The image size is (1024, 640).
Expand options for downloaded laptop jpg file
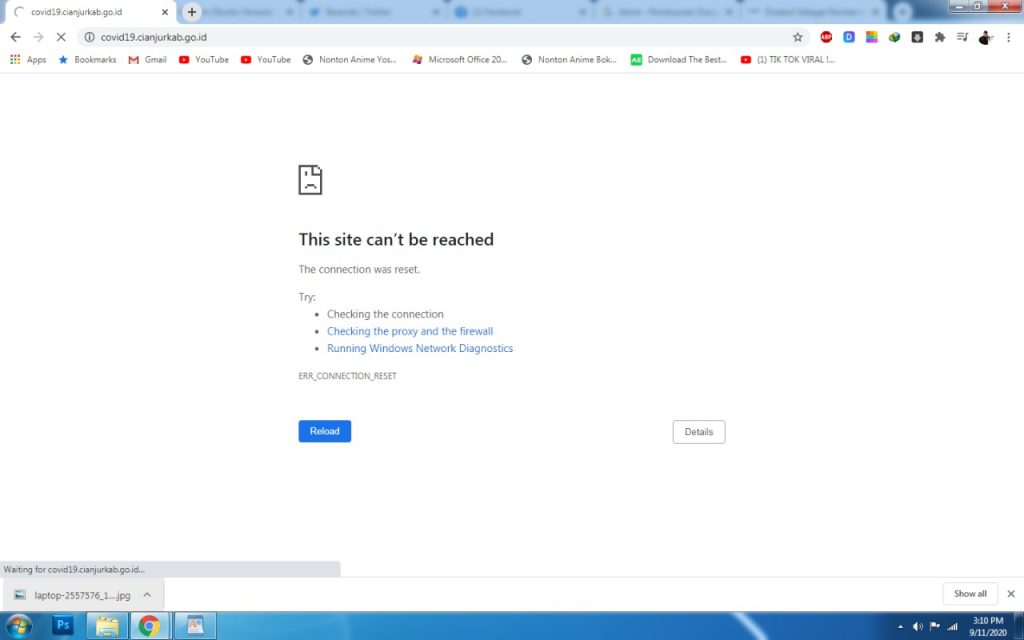(147, 594)
